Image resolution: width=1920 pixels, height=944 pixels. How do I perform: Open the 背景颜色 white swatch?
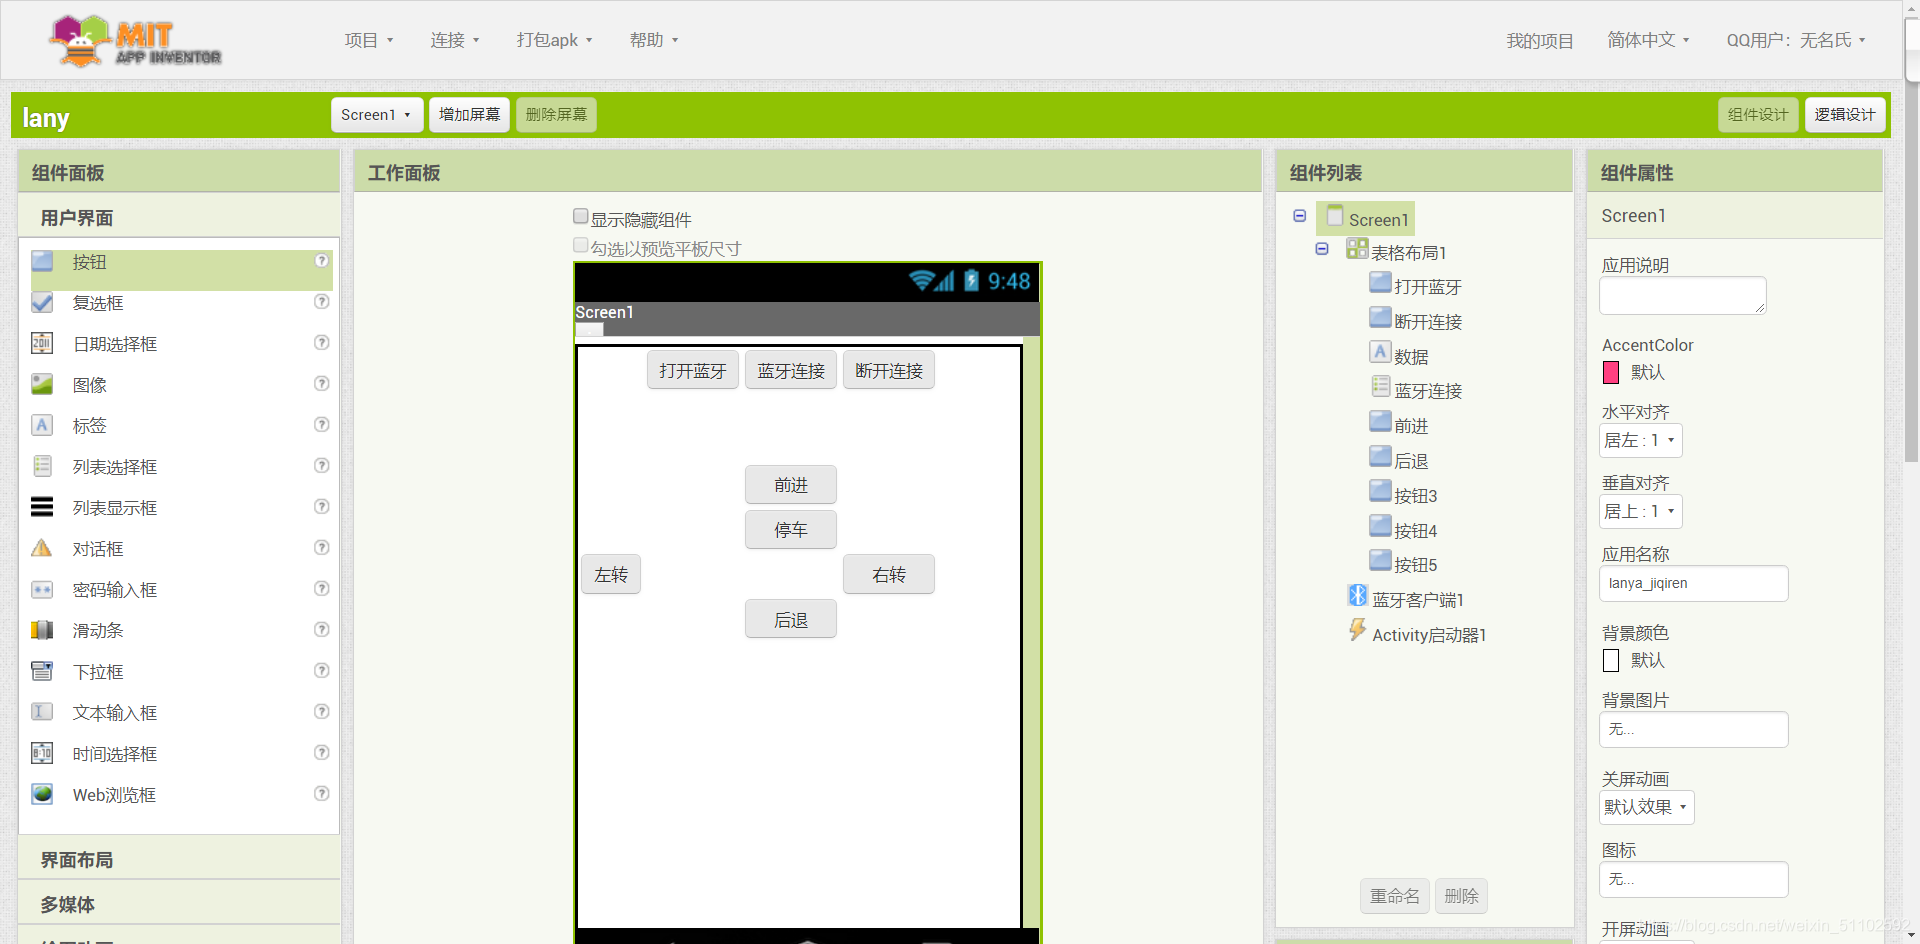pos(1611,660)
